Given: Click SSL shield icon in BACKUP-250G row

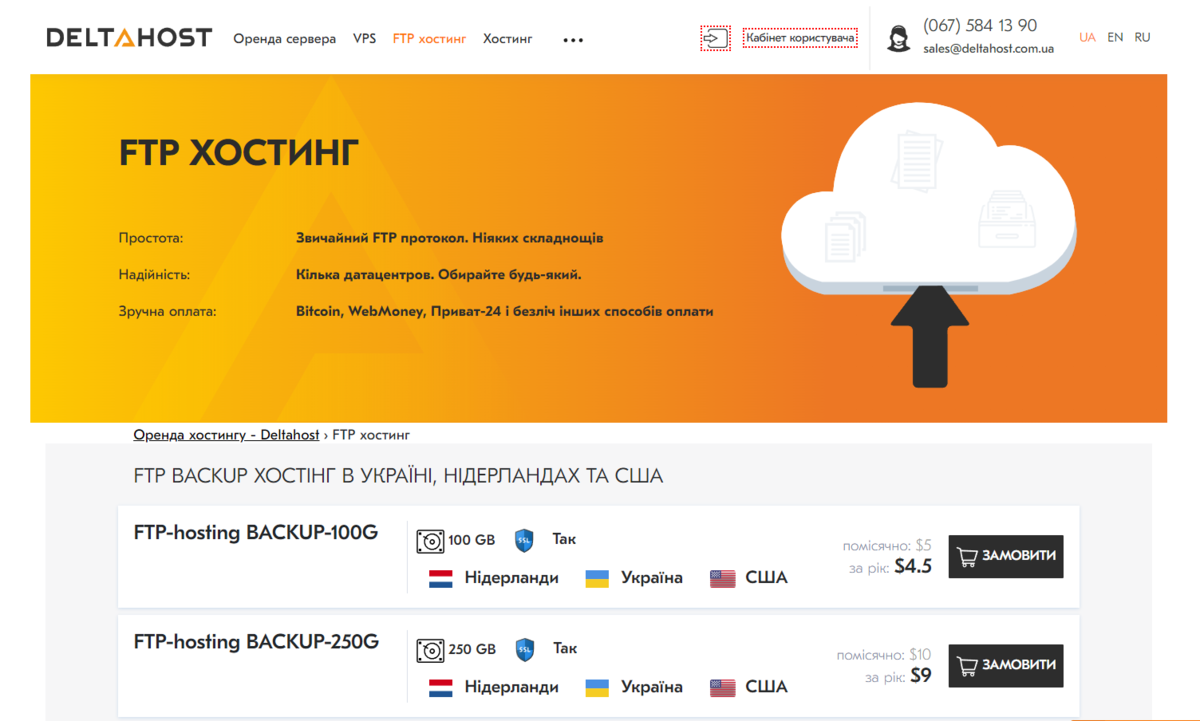Looking at the screenshot, I should [525, 650].
